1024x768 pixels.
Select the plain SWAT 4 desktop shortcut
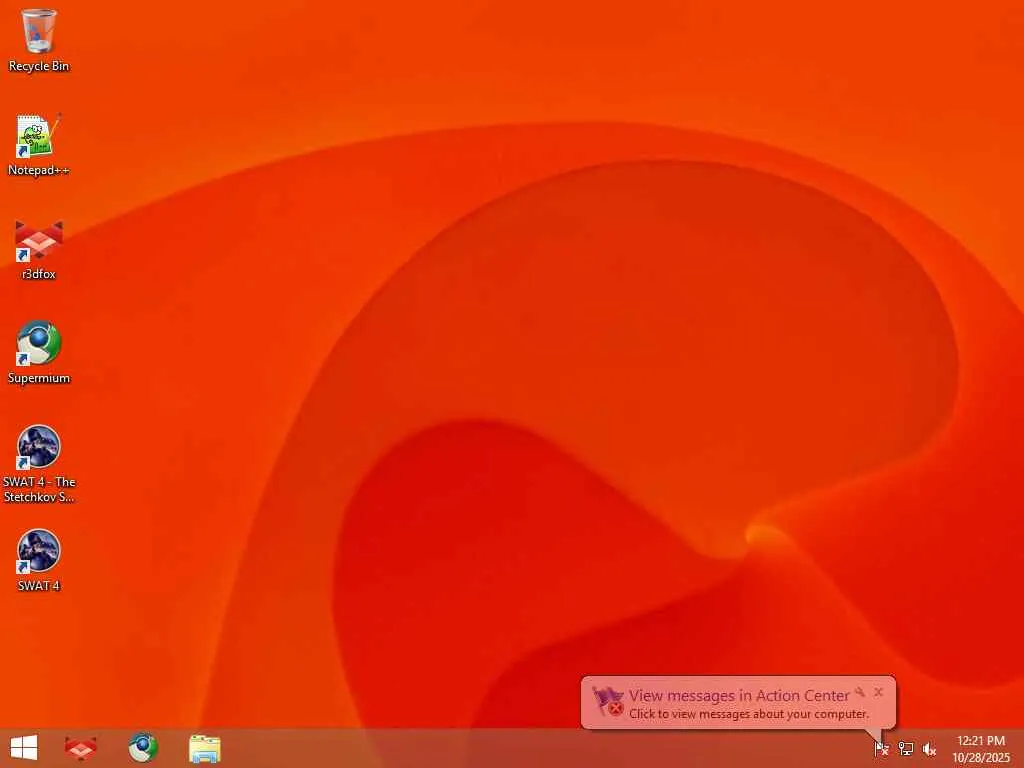pos(39,560)
